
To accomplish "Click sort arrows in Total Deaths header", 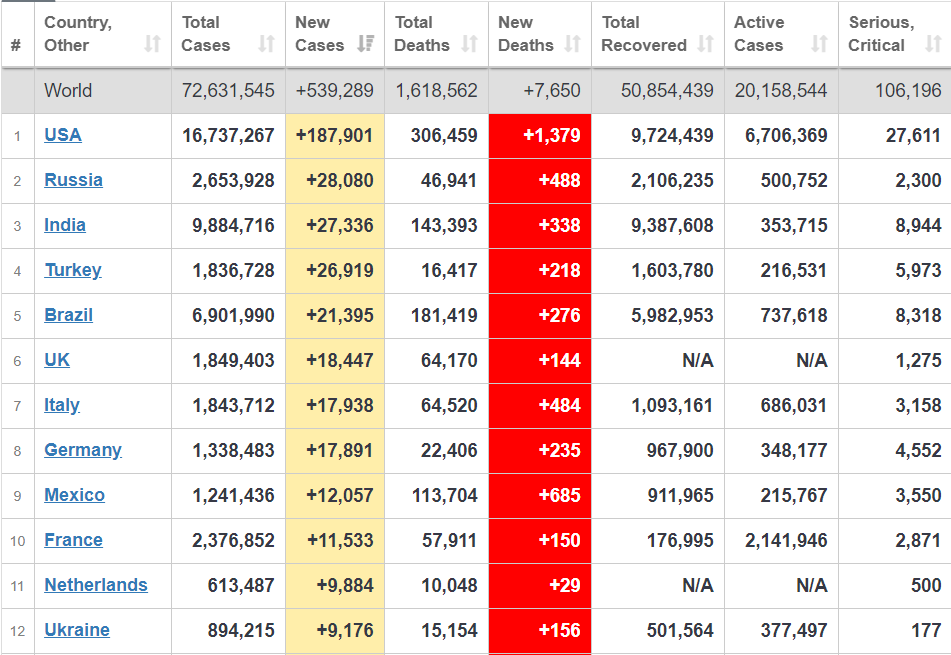I will click(469, 44).
